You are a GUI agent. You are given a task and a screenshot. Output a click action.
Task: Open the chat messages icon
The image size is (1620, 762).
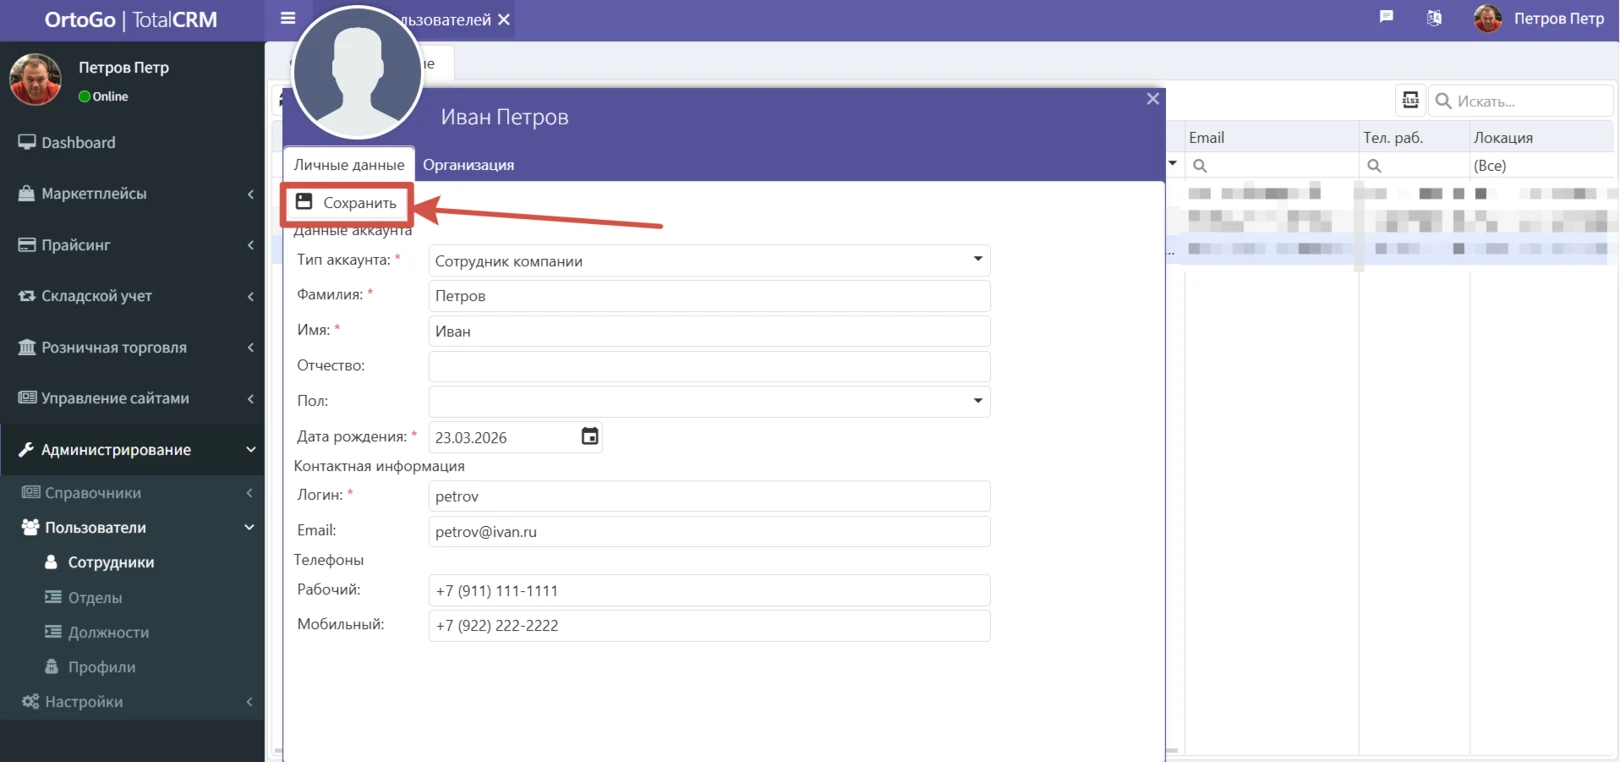pyautogui.click(x=1386, y=17)
